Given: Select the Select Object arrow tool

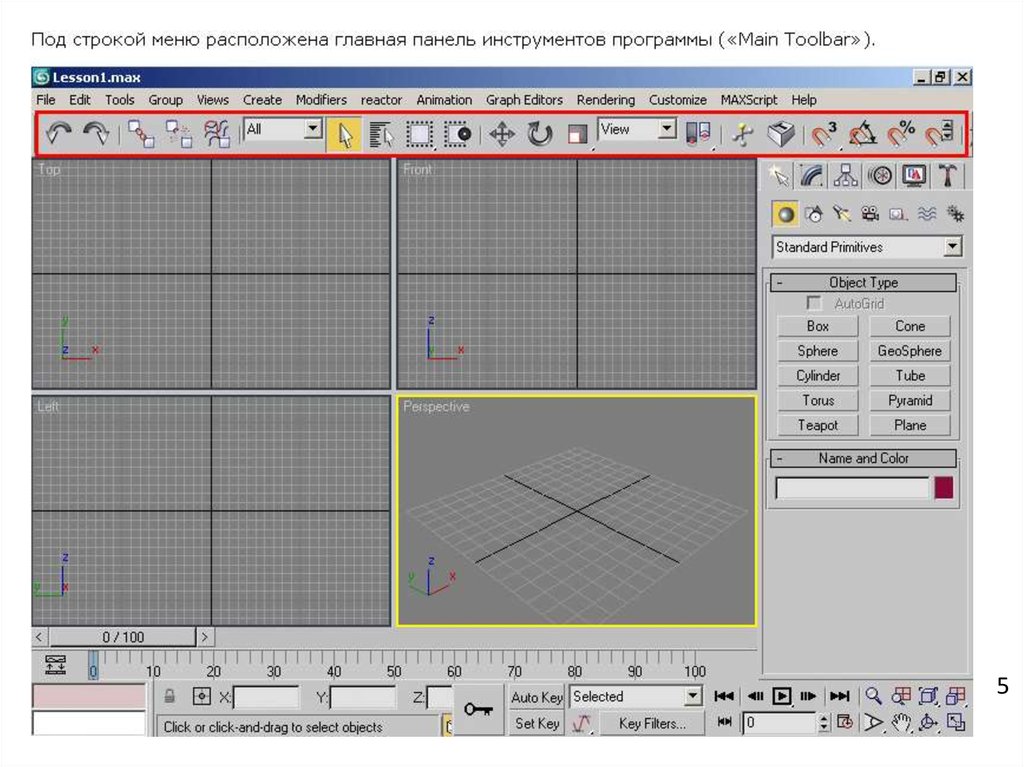Looking at the screenshot, I should (344, 134).
